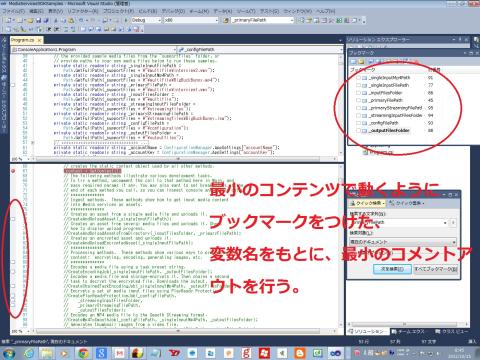Click the Paste toolbar icon
Image resolution: width=480 pixels, height=360 pixels.
[x=71, y=20]
